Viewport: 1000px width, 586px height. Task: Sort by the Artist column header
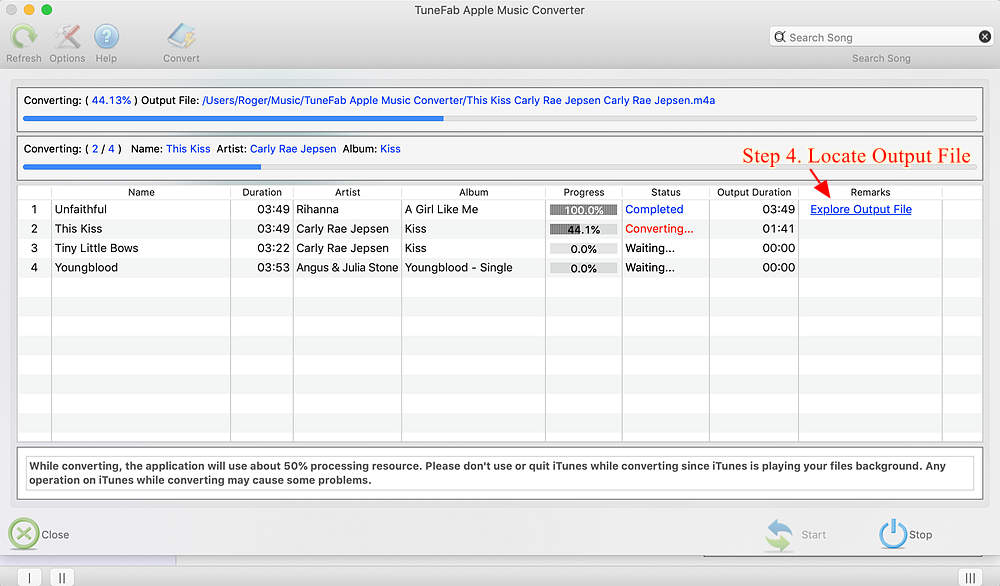[x=347, y=192]
